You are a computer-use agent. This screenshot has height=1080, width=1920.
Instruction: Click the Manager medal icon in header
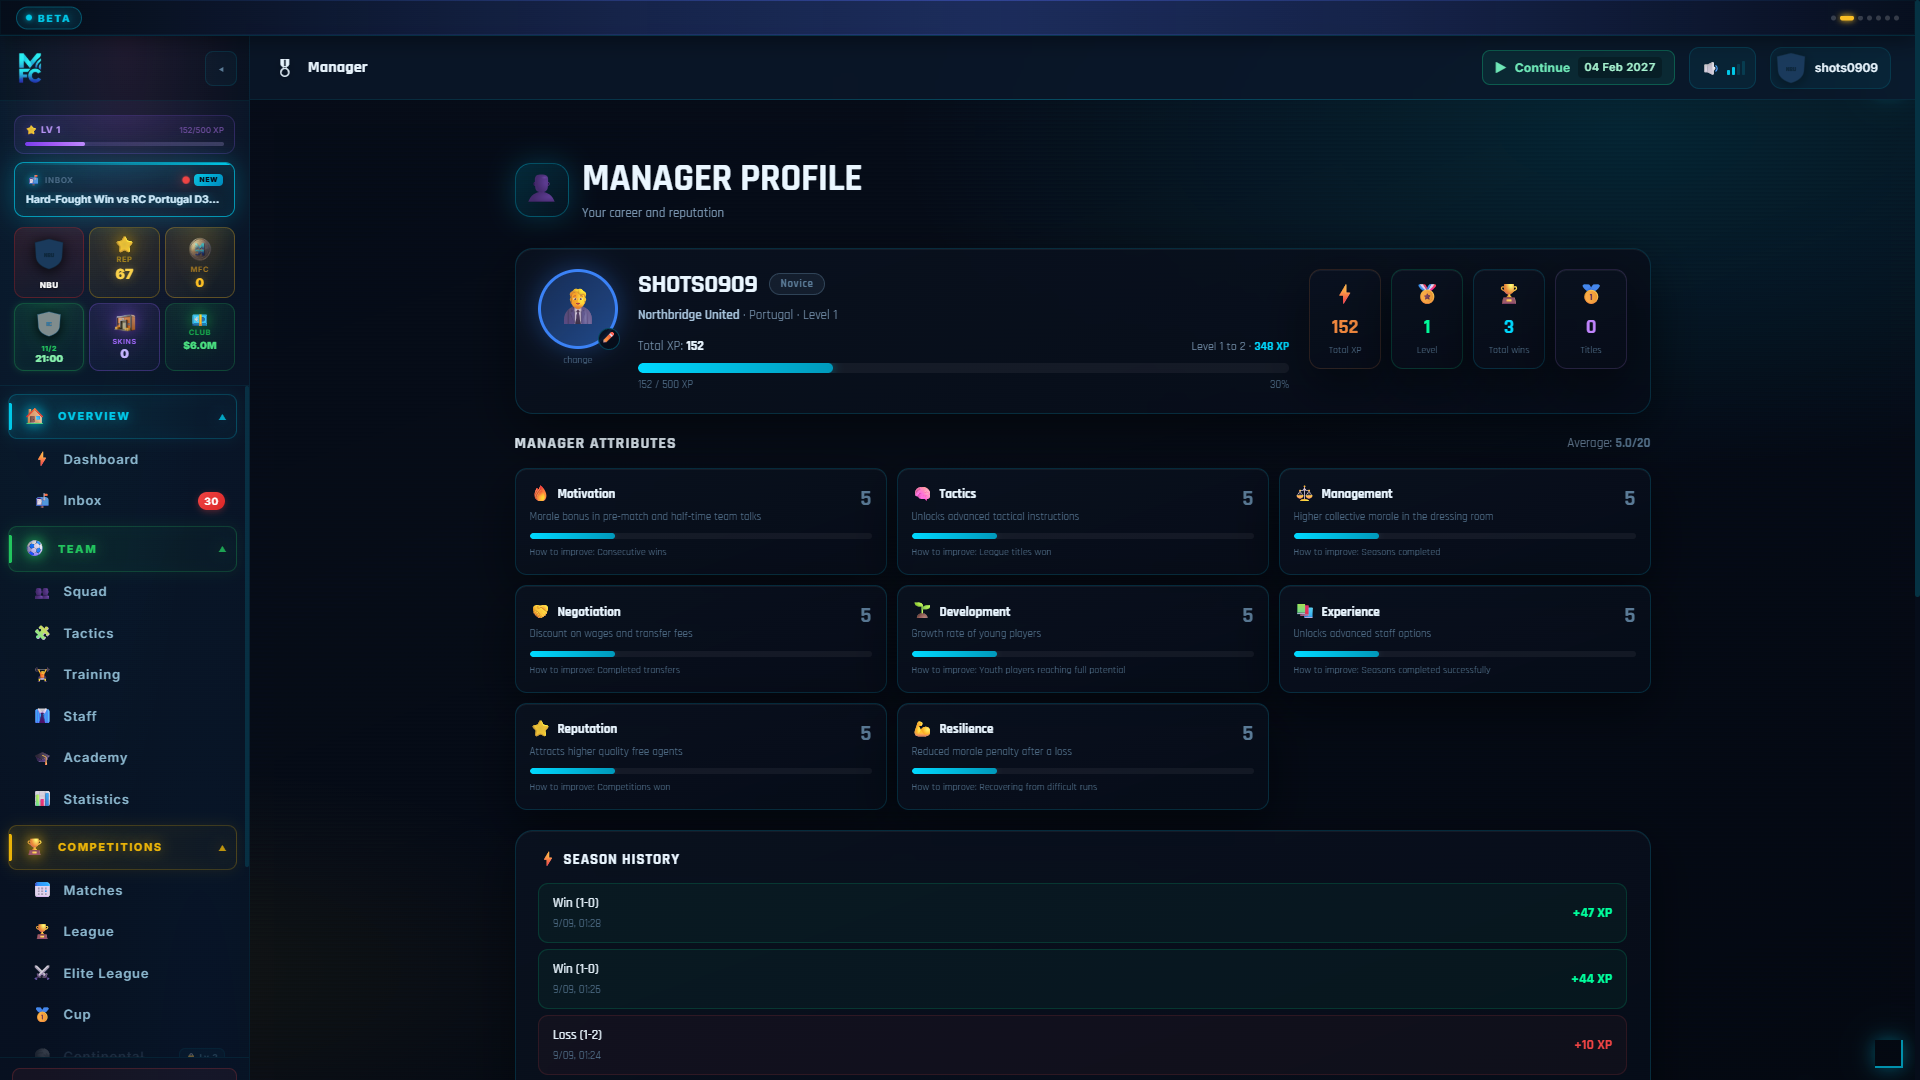click(x=285, y=68)
